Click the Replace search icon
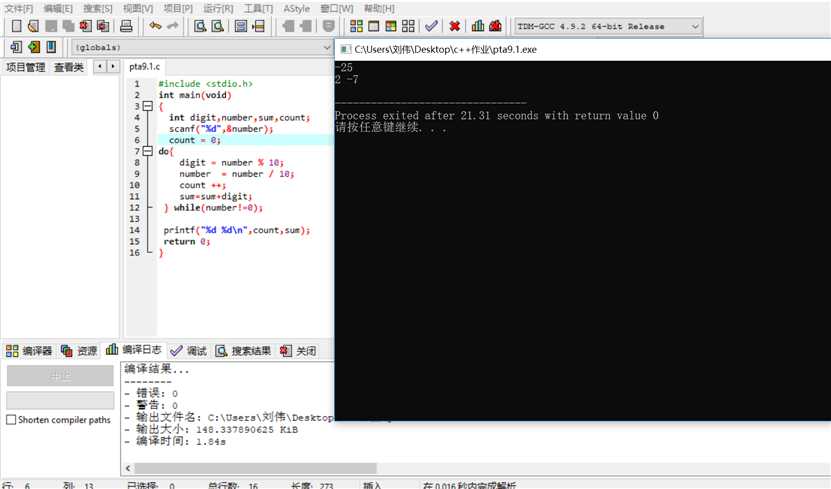The width and height of the screenshot is (831, 489). pos(217,26)
